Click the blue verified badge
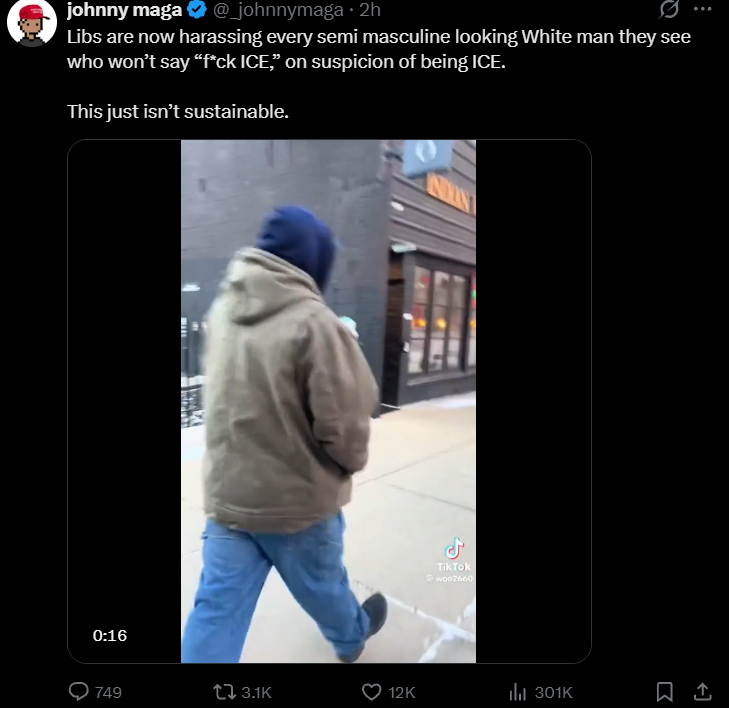The image size is (729, 708). pos(197,10)
